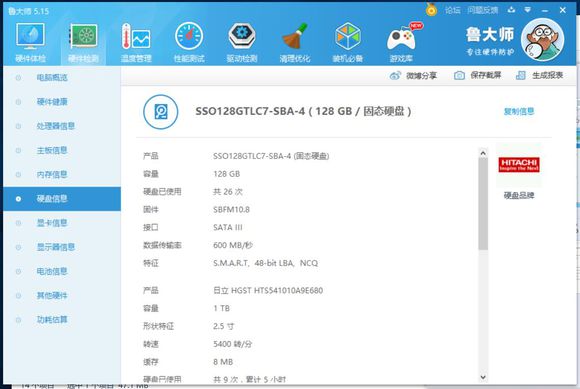Click 问题反馈 feedback link
Image resolution: width=580 pixels, height=389 pixels.
coord(483,10)
